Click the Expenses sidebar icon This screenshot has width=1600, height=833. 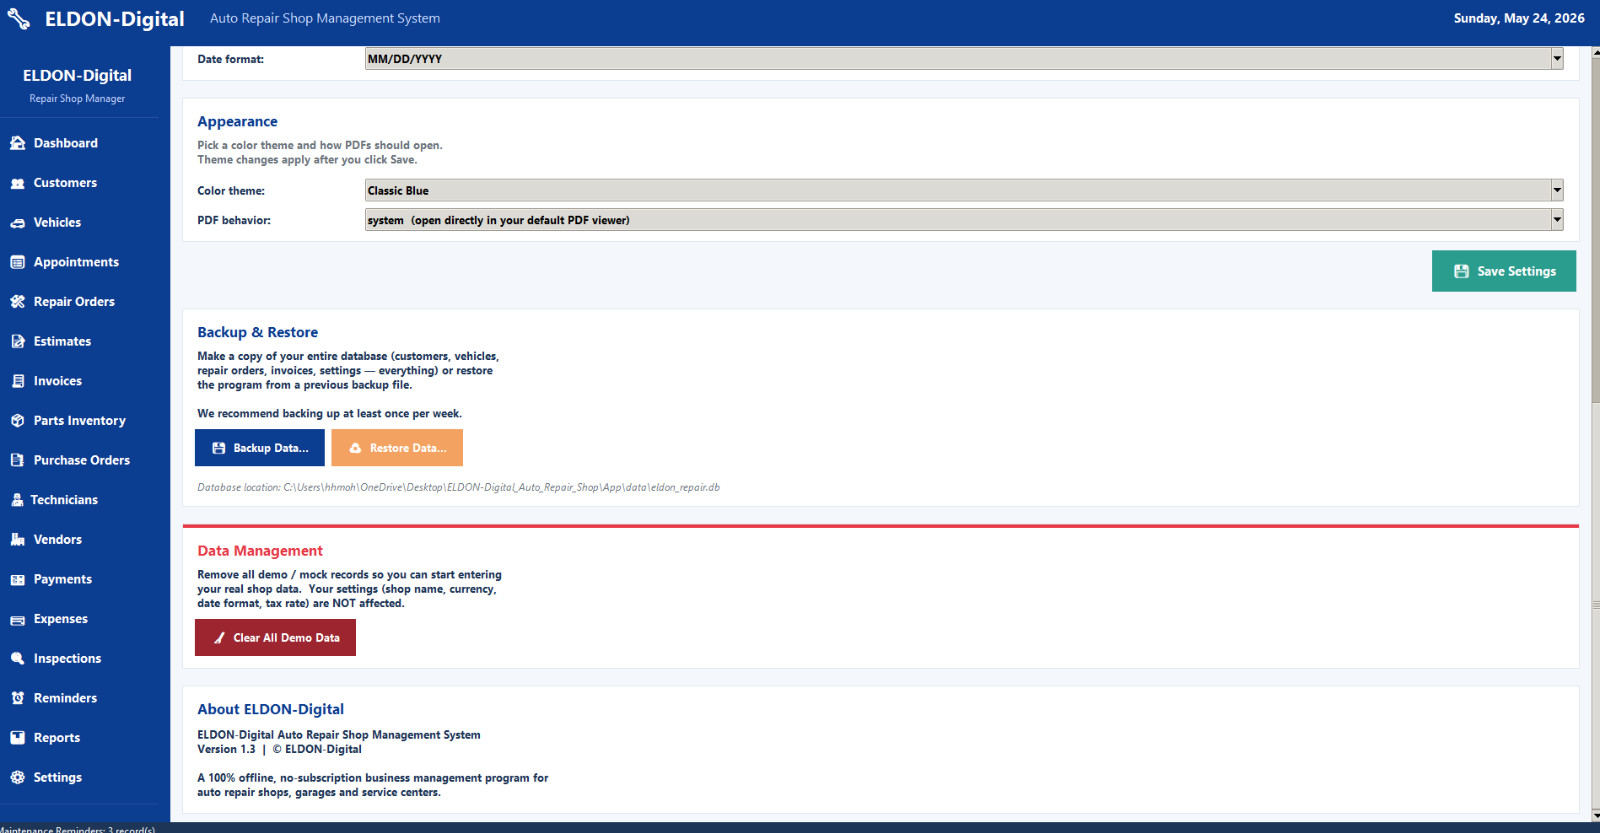tap(17, 620)
